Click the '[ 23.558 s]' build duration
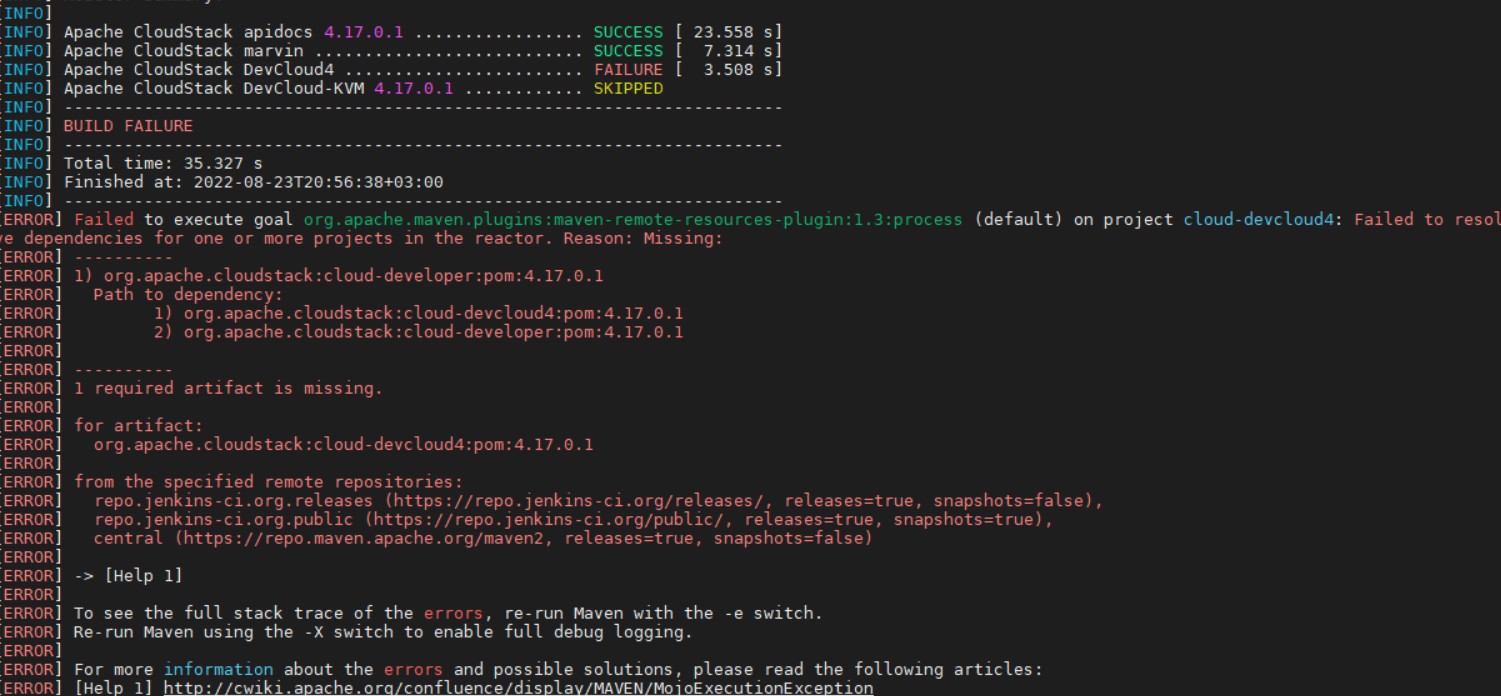Image resolution: width=1501 pixels, height=696 pixels. [x=728, y=32]
